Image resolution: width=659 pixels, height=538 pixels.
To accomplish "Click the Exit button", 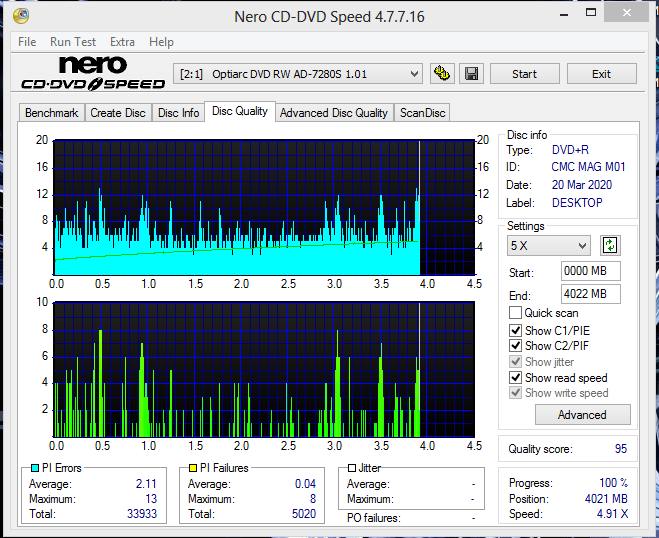I will (x=601, y=74).
